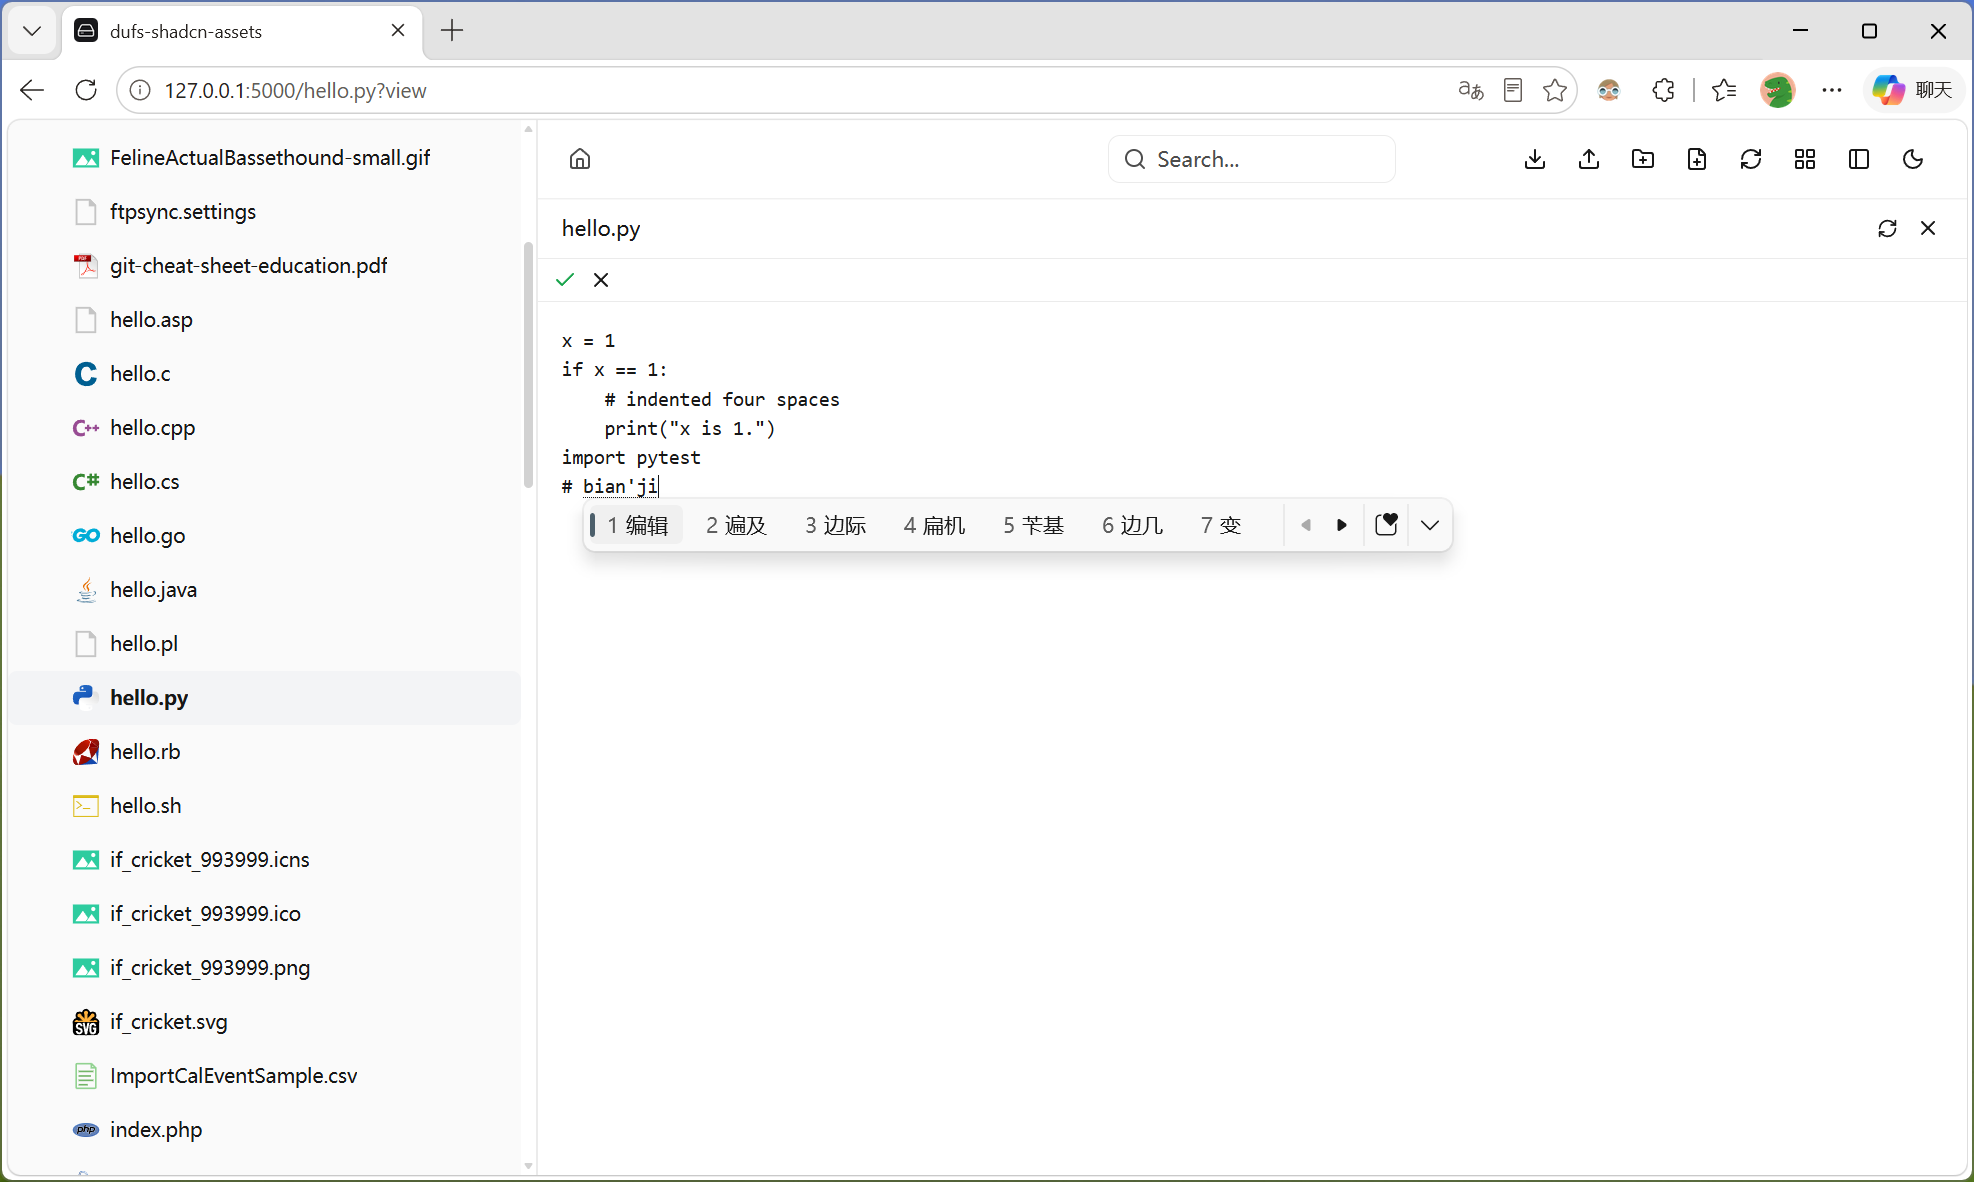Close the hello.py viewer panel
The image size is (1974, 1182).
tap(1928, 229)
